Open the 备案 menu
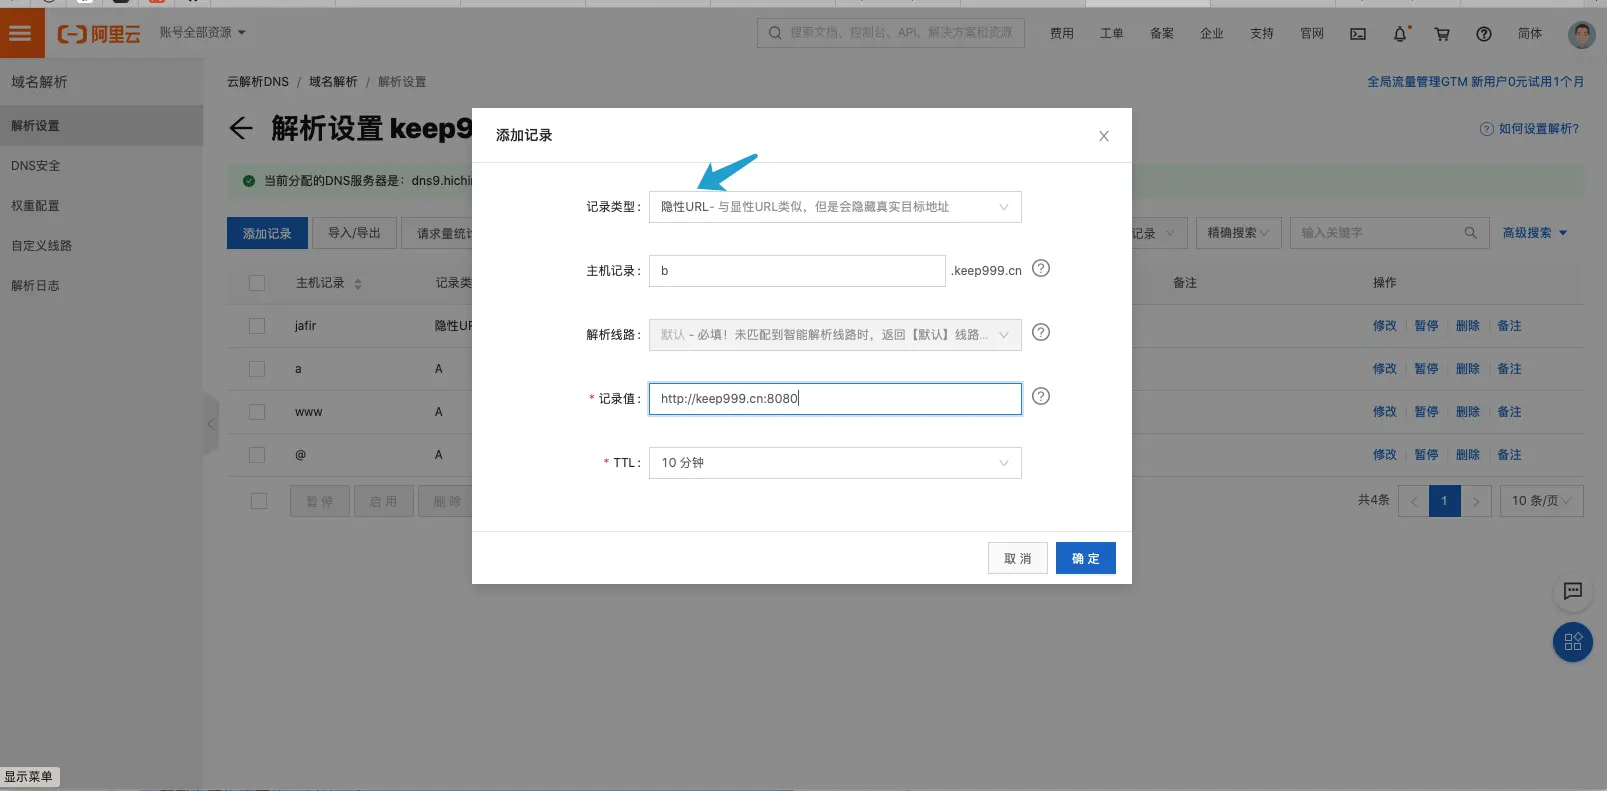 tap(1162, 34)
